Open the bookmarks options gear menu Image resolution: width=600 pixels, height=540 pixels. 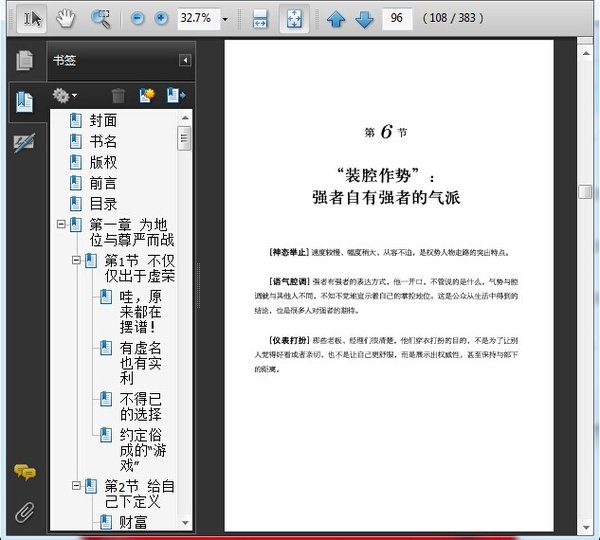click(64, 95)
